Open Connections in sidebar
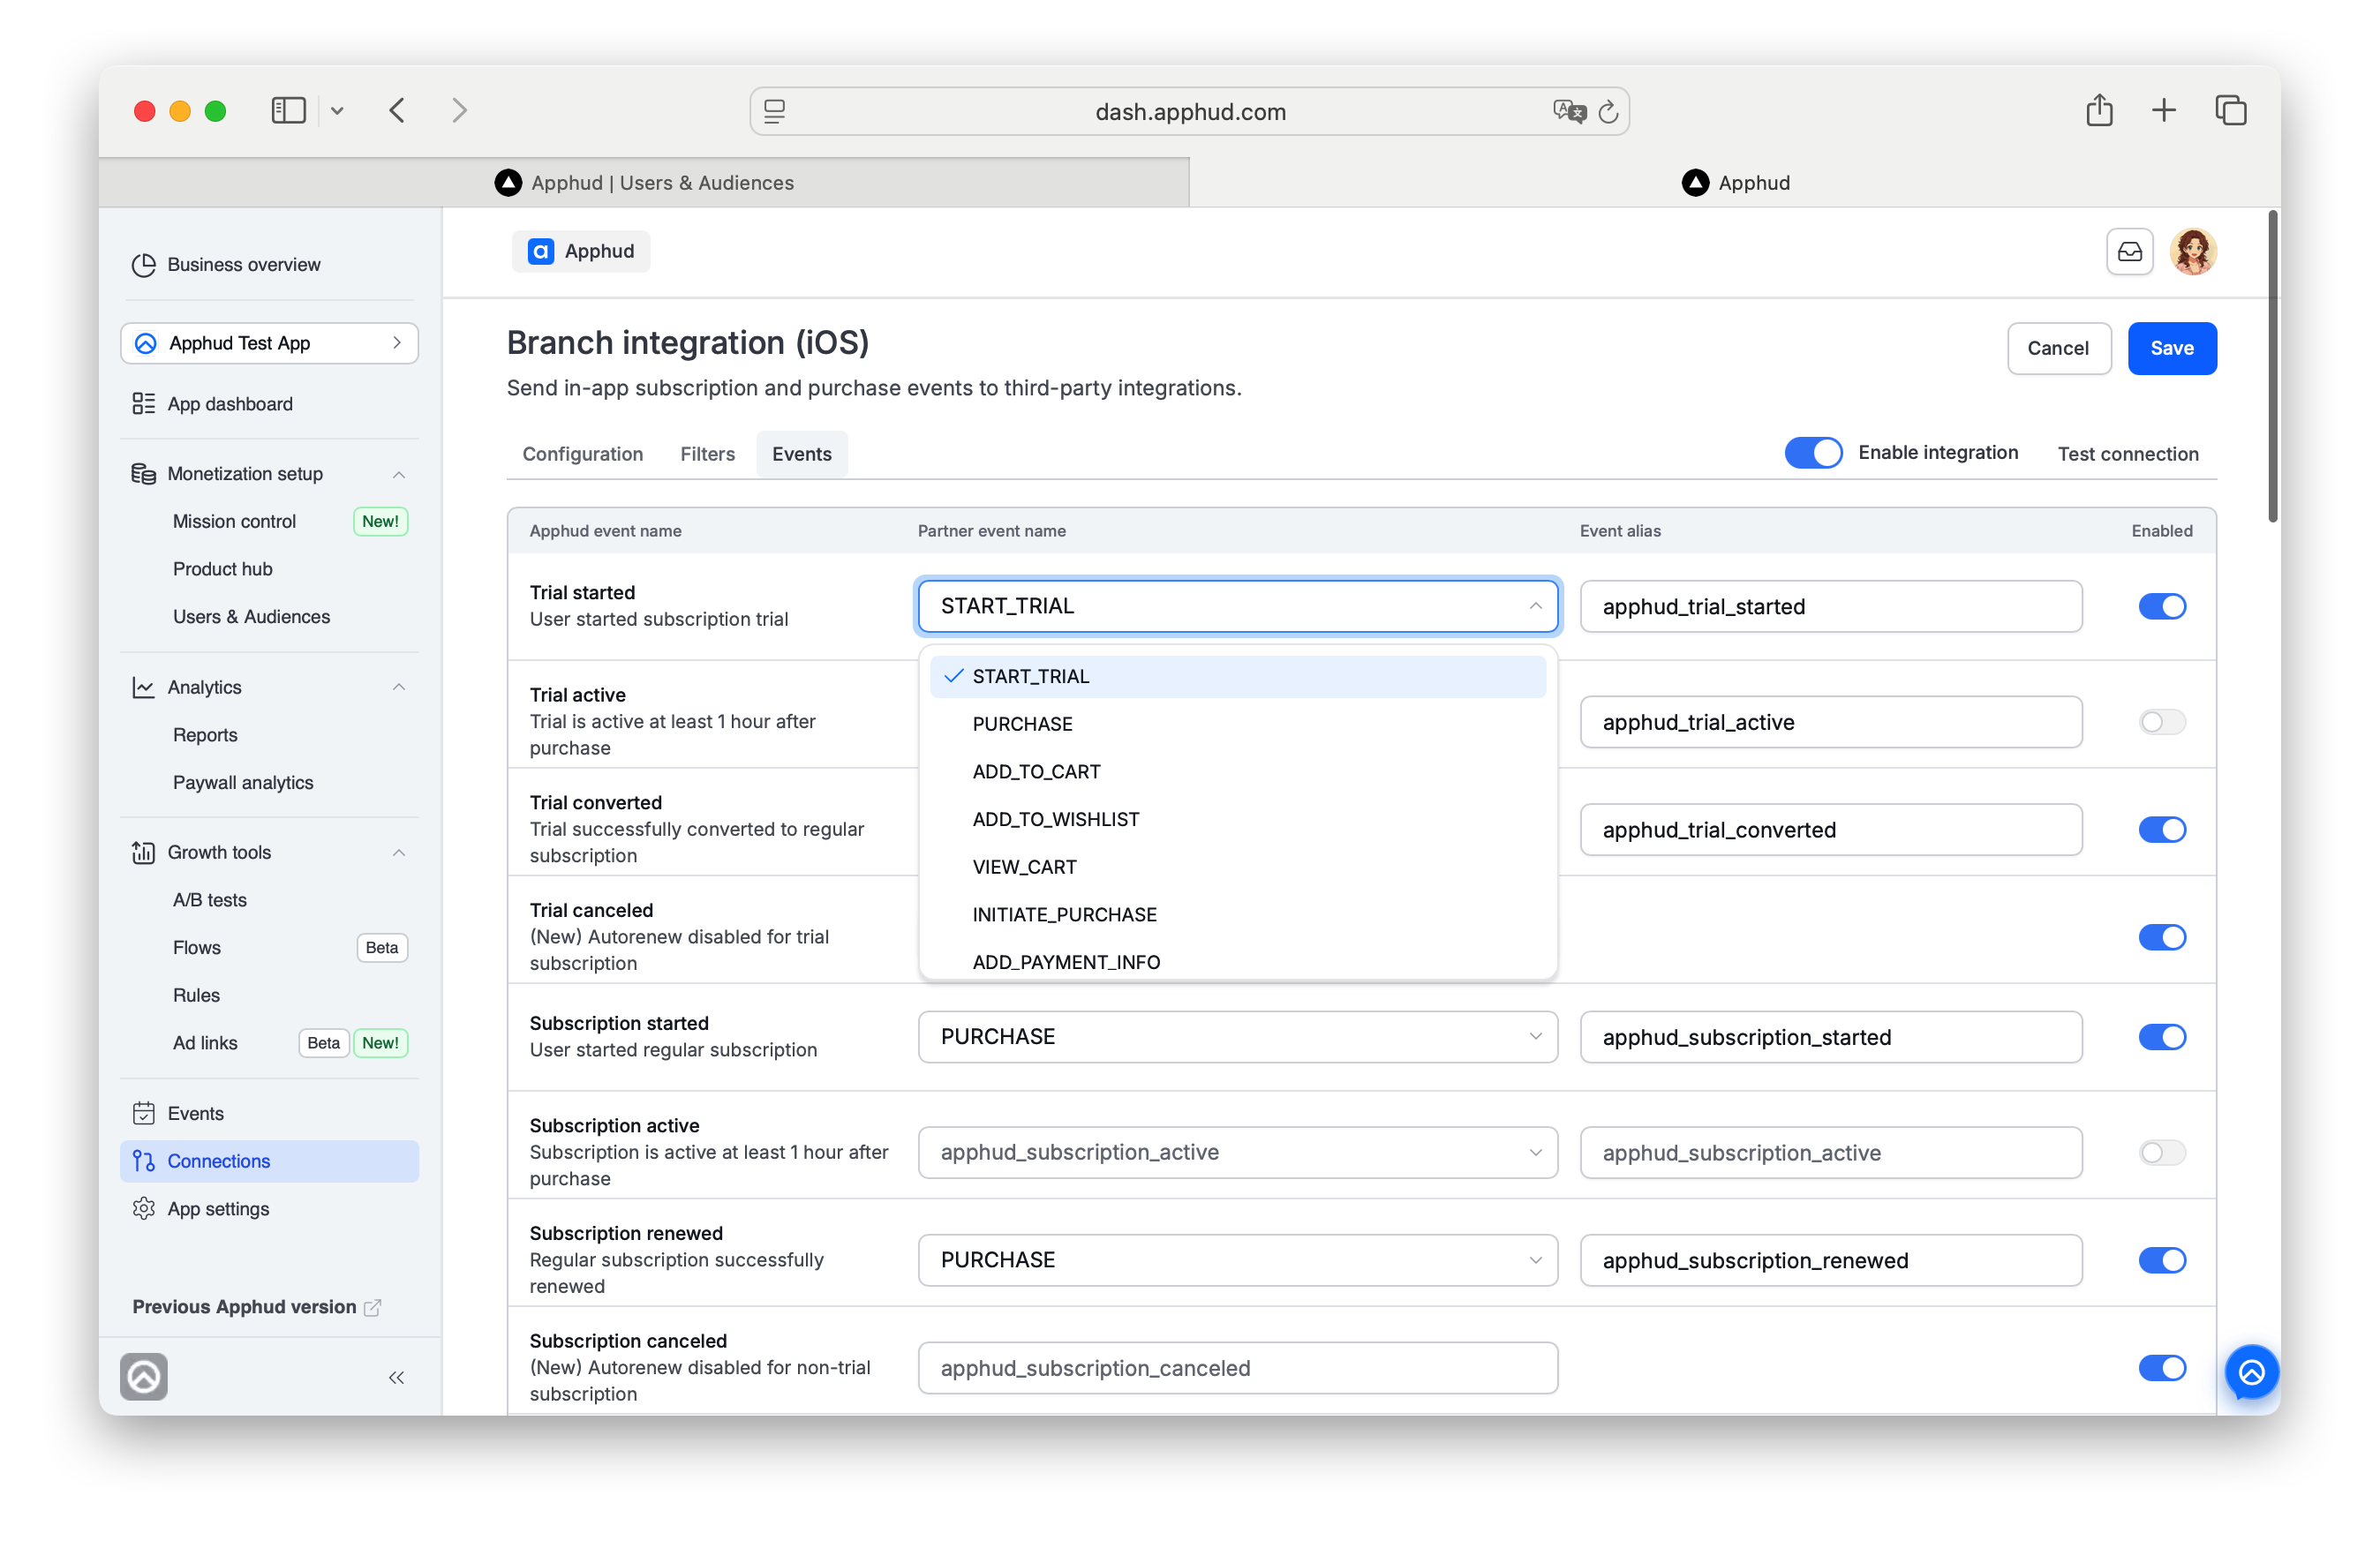Image resolution: width=2380 pixels, height=1548 pixels. click(x=269, y=1160)
